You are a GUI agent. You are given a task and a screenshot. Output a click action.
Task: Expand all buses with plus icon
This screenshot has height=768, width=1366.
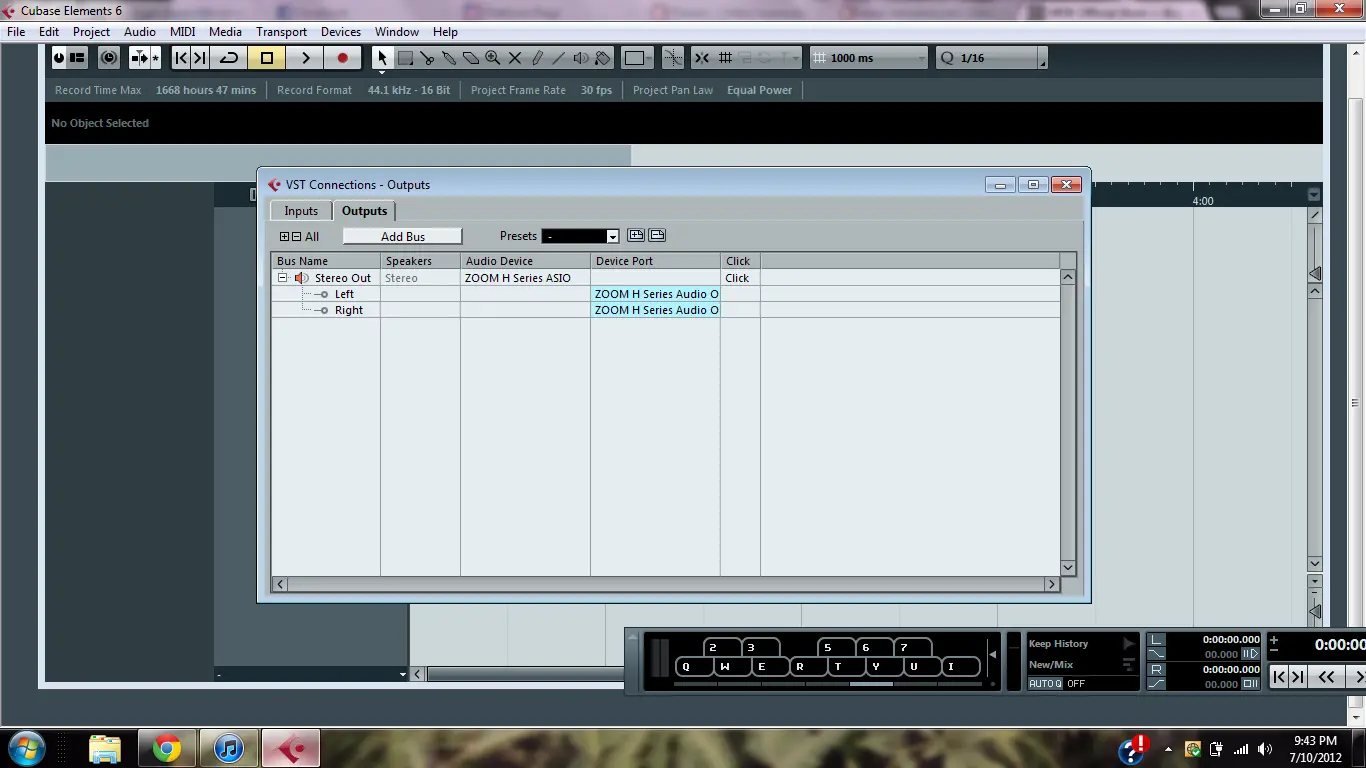click(x=284, y=237)
